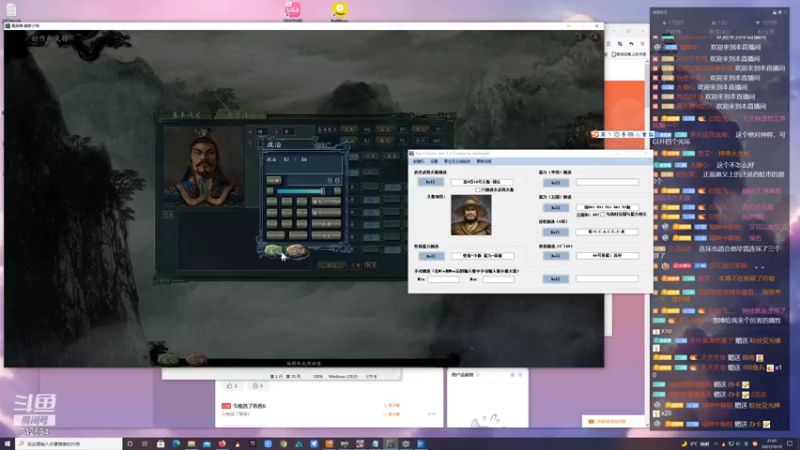
Task: Click the crowned officer portrait in the game dialog
Action: tap(204, 166)
